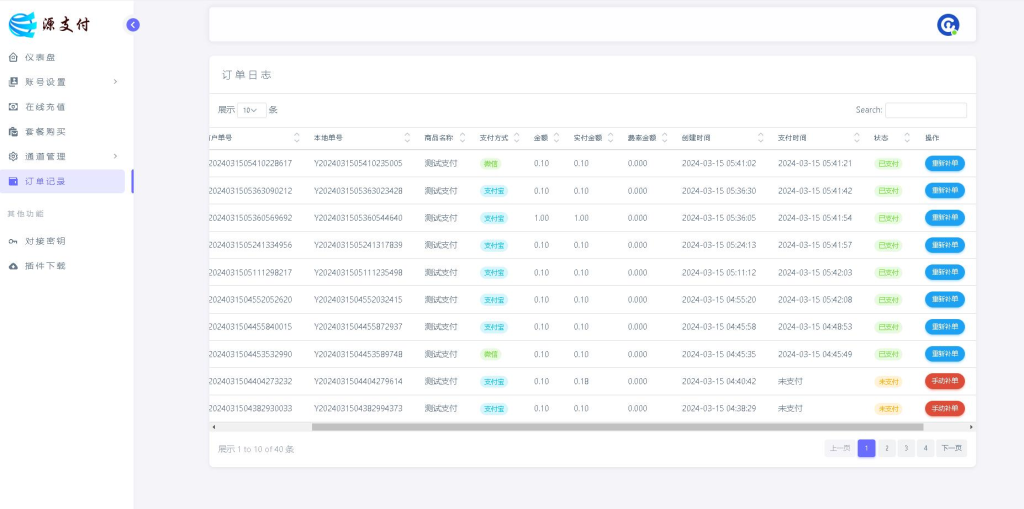Sort by the 金额 column arrows
This screenshot has height=509, width=1024.
coord(556,138)
